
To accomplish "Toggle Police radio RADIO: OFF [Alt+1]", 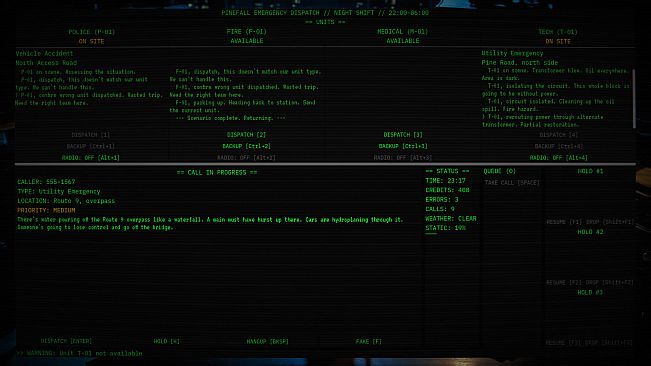I will point(91,158).
